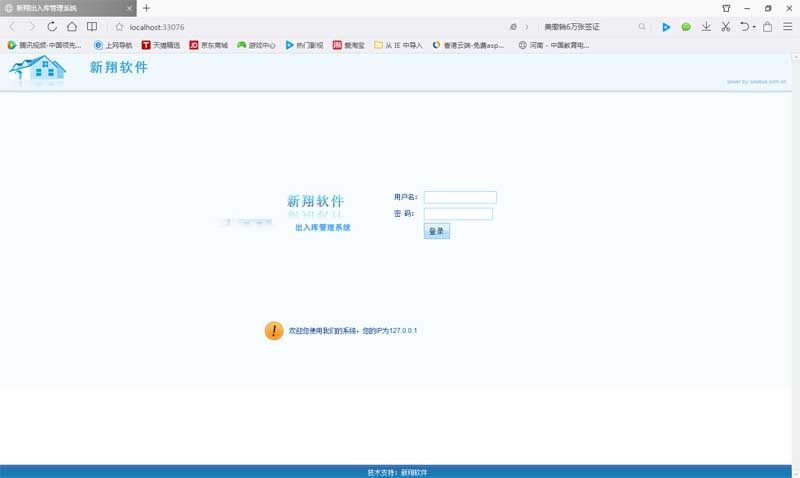Open a new tab with the plus button
The height and width of the screenshot is (478, 800).
[146, 8]
